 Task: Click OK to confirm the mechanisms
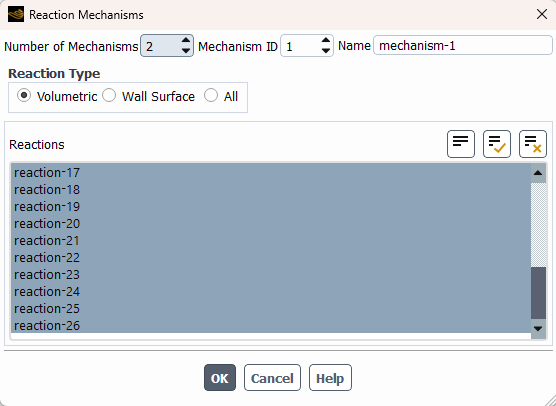pos(220,378)
